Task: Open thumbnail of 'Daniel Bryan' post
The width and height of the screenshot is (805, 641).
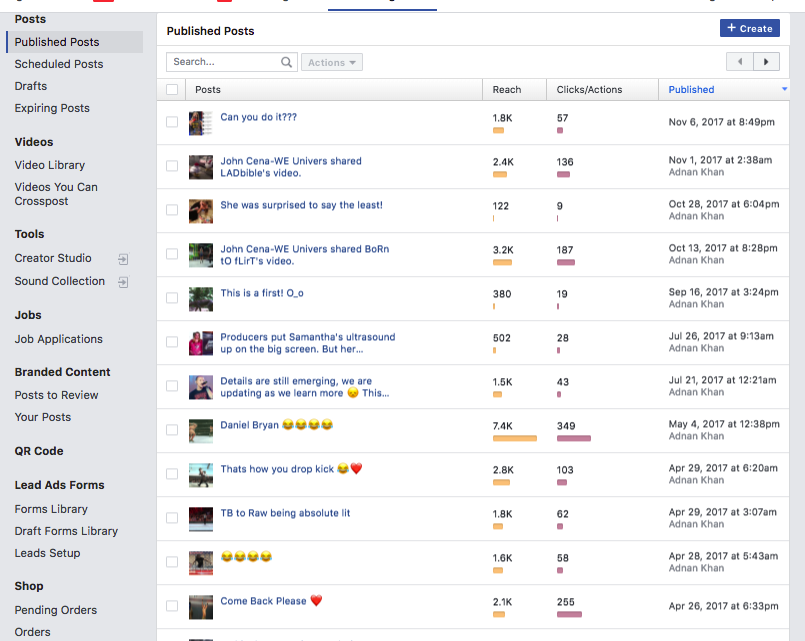Action: coord(201,431)
